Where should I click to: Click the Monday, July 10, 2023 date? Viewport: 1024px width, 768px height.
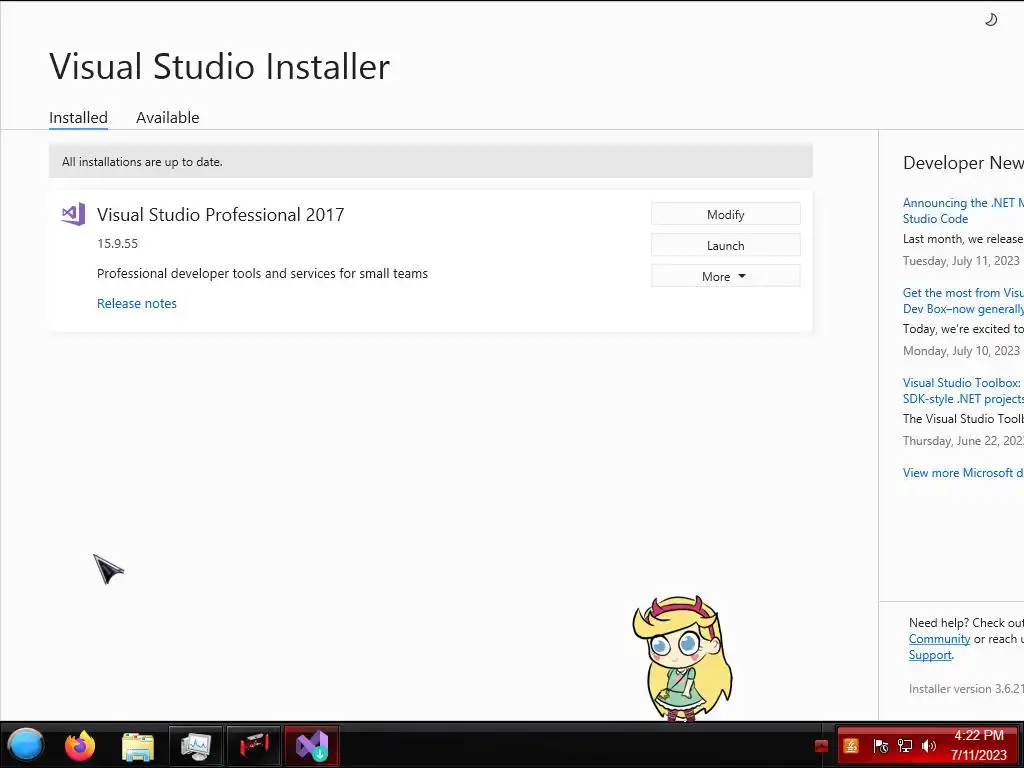961,351
